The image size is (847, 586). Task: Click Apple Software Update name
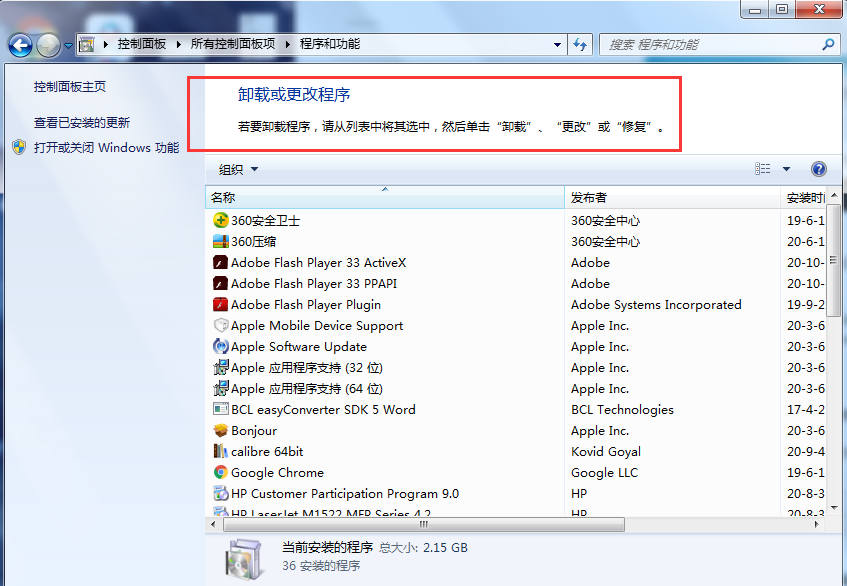coord(299,347)
